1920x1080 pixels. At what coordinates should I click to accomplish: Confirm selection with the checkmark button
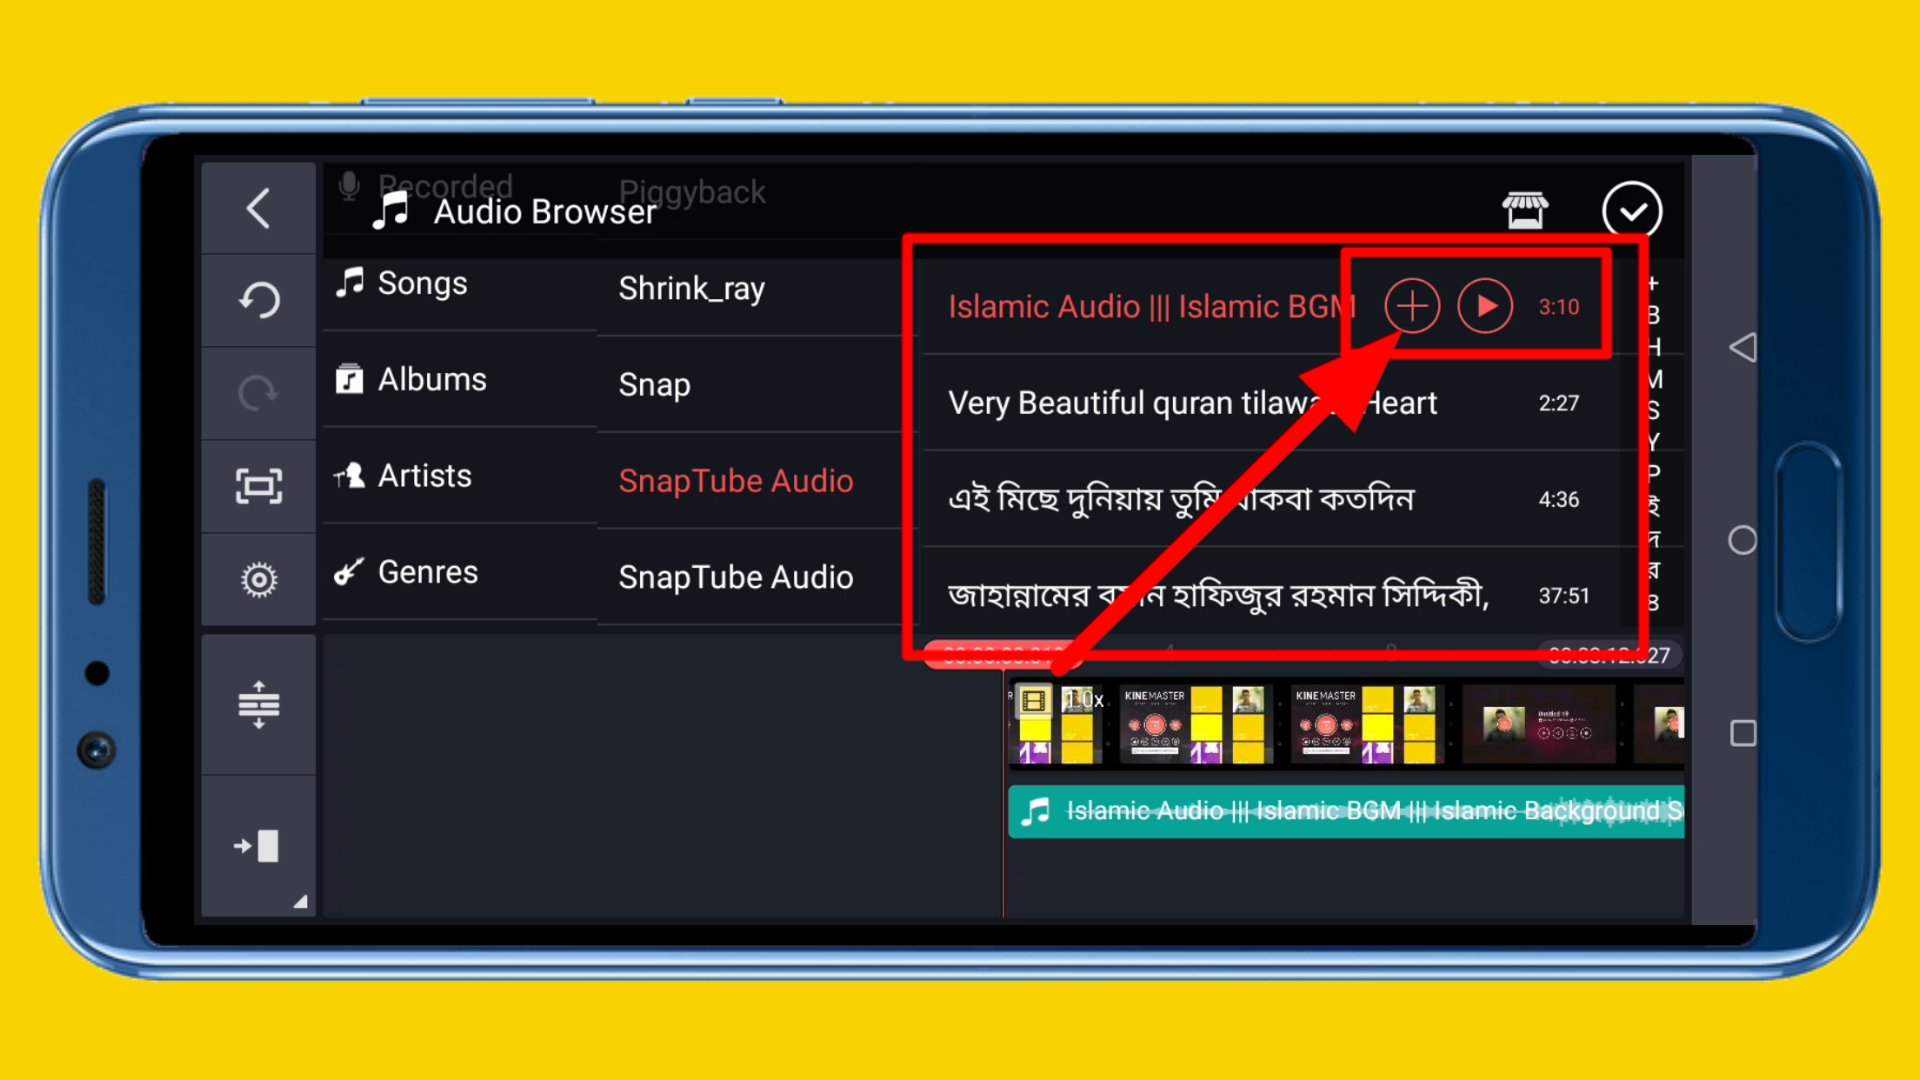point(1633,210)
